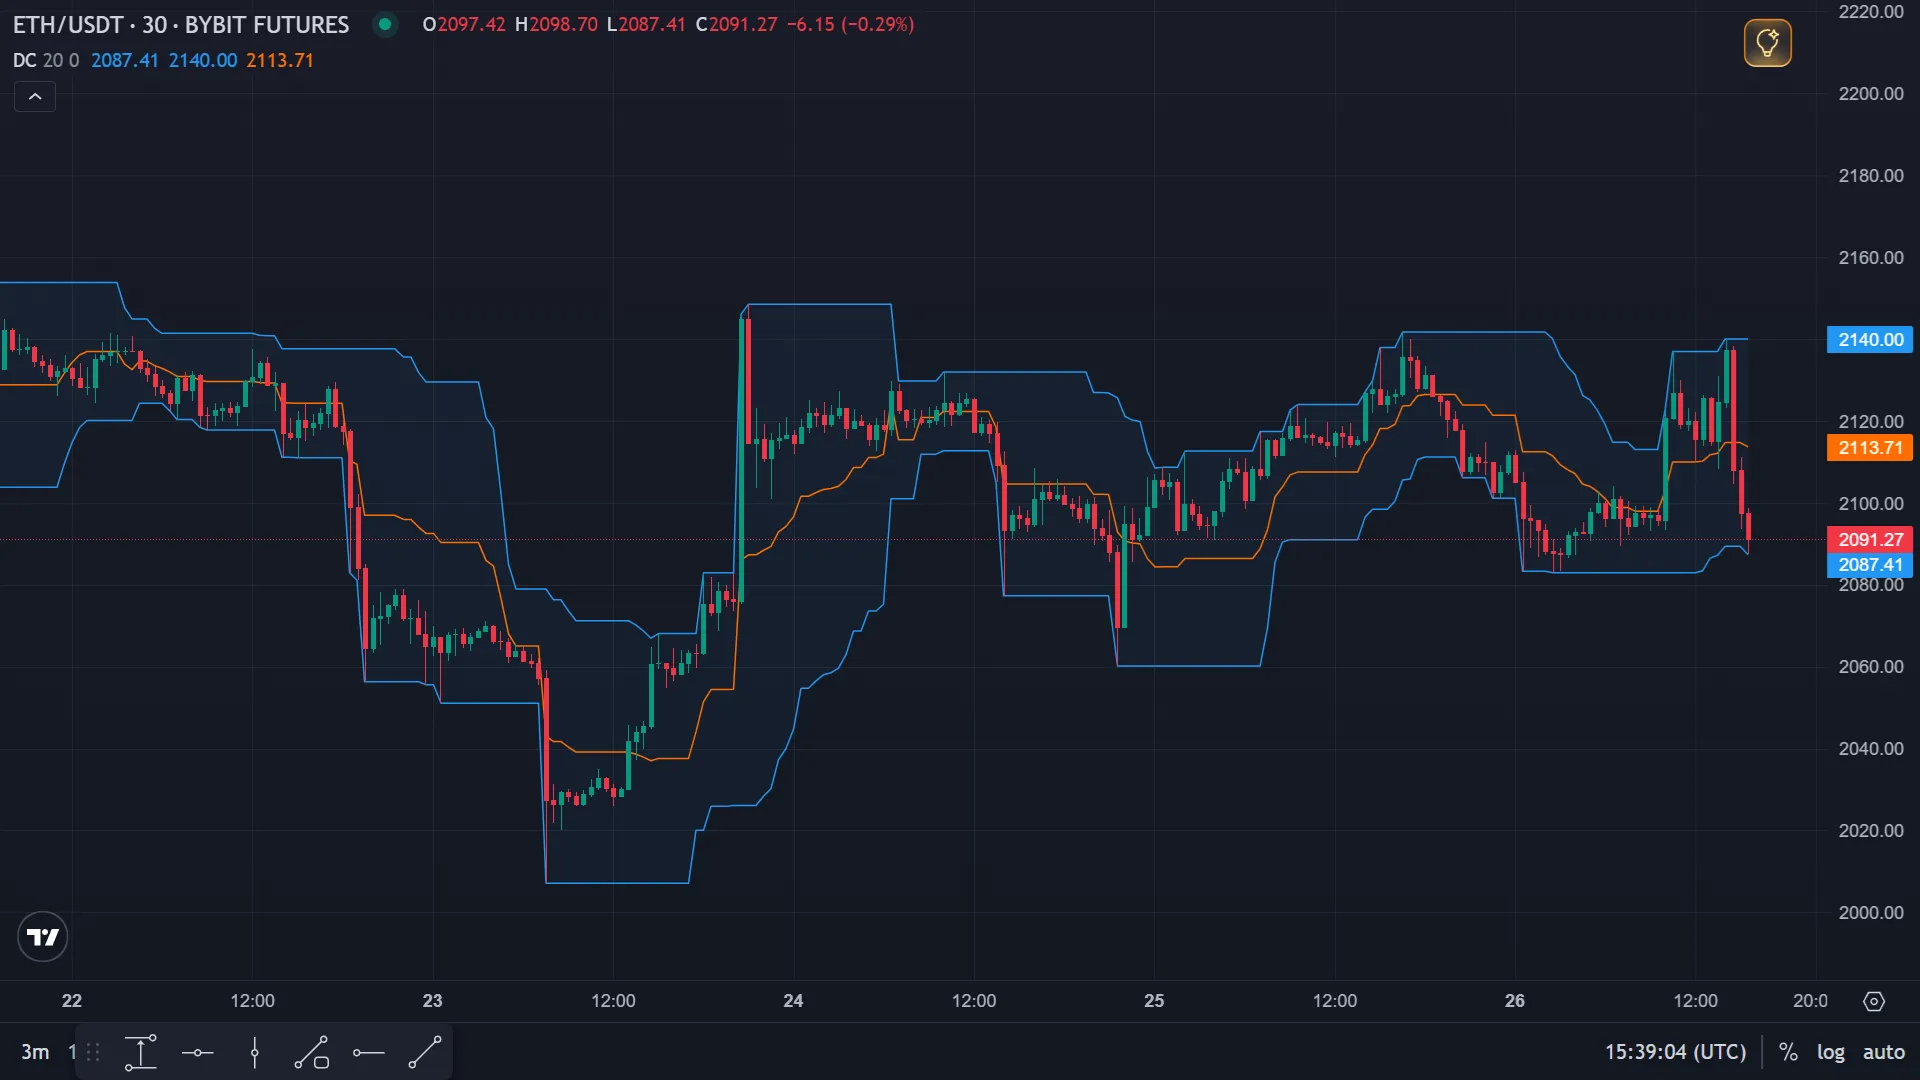Select the info line tool
The width and height of the screenshot is (1920, 1080).
(312, 1052)
